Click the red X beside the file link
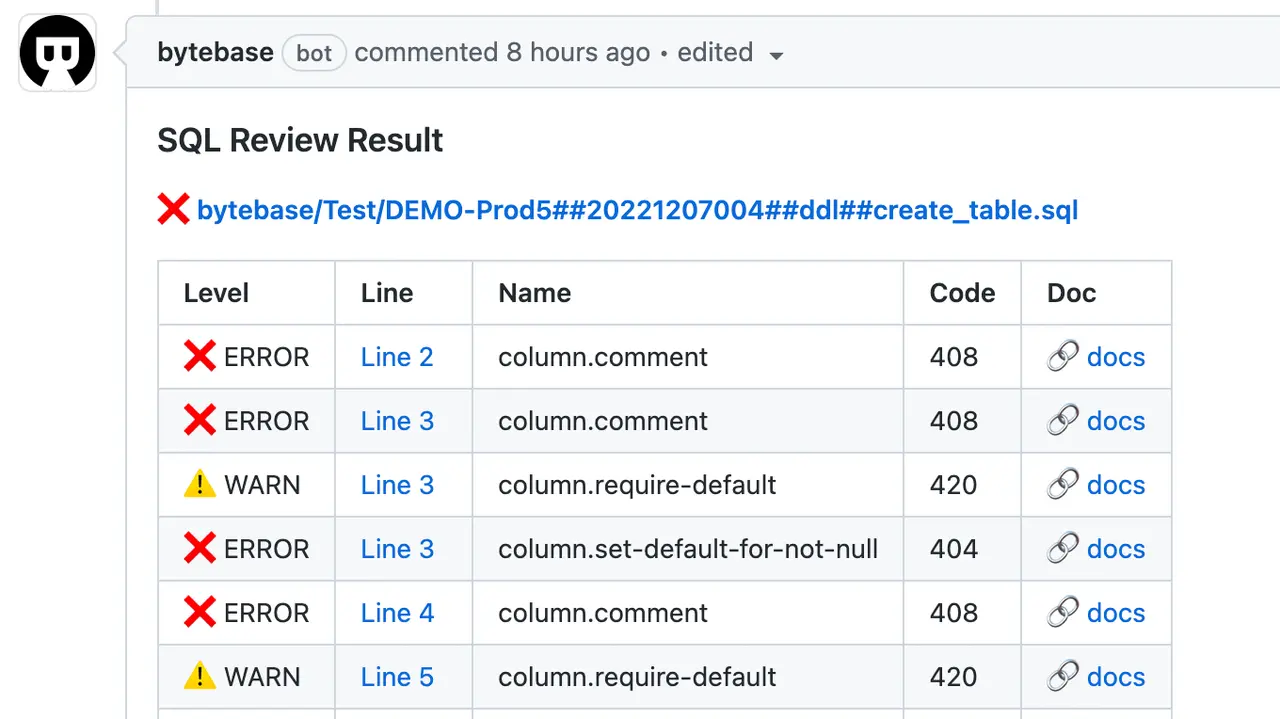Viewport: 1280px width, 719px height. (173, 210)
